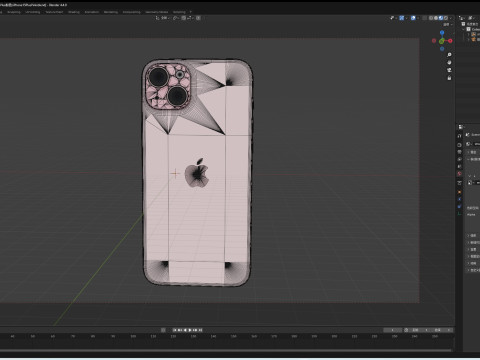Jump to timeline end frame
The width and height of the screenshot is (480, 360).
[200, 330]
